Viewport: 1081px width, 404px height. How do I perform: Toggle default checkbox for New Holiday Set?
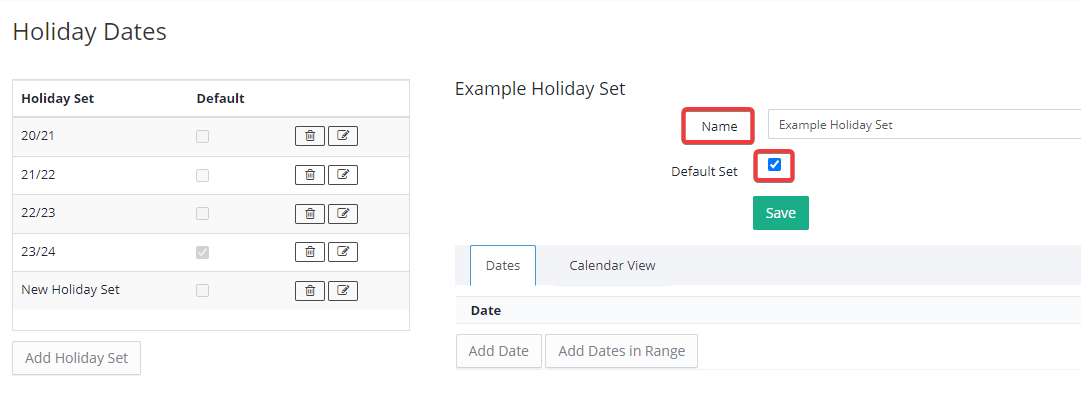tap(203, 291)
